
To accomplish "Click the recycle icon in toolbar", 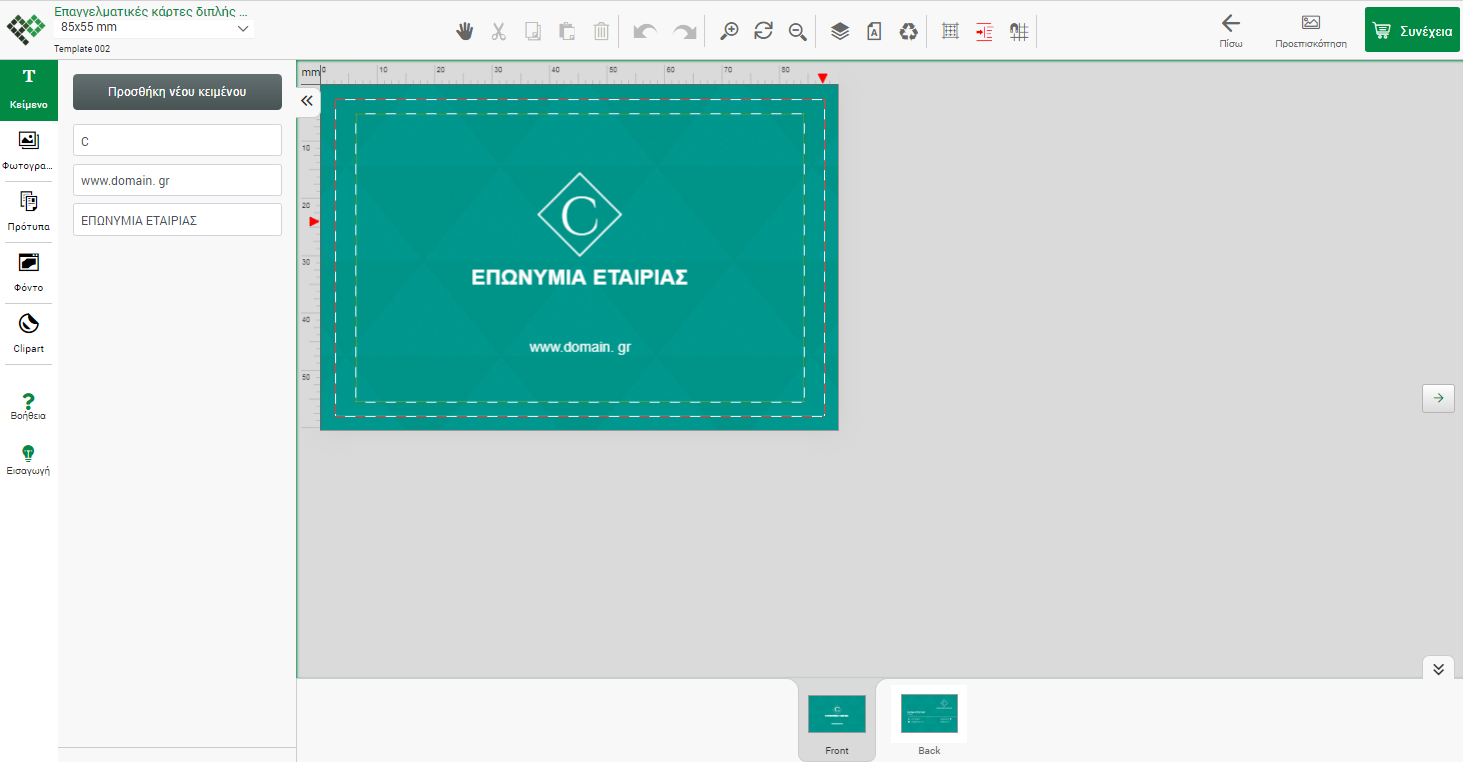I will [x=908, y=31].
